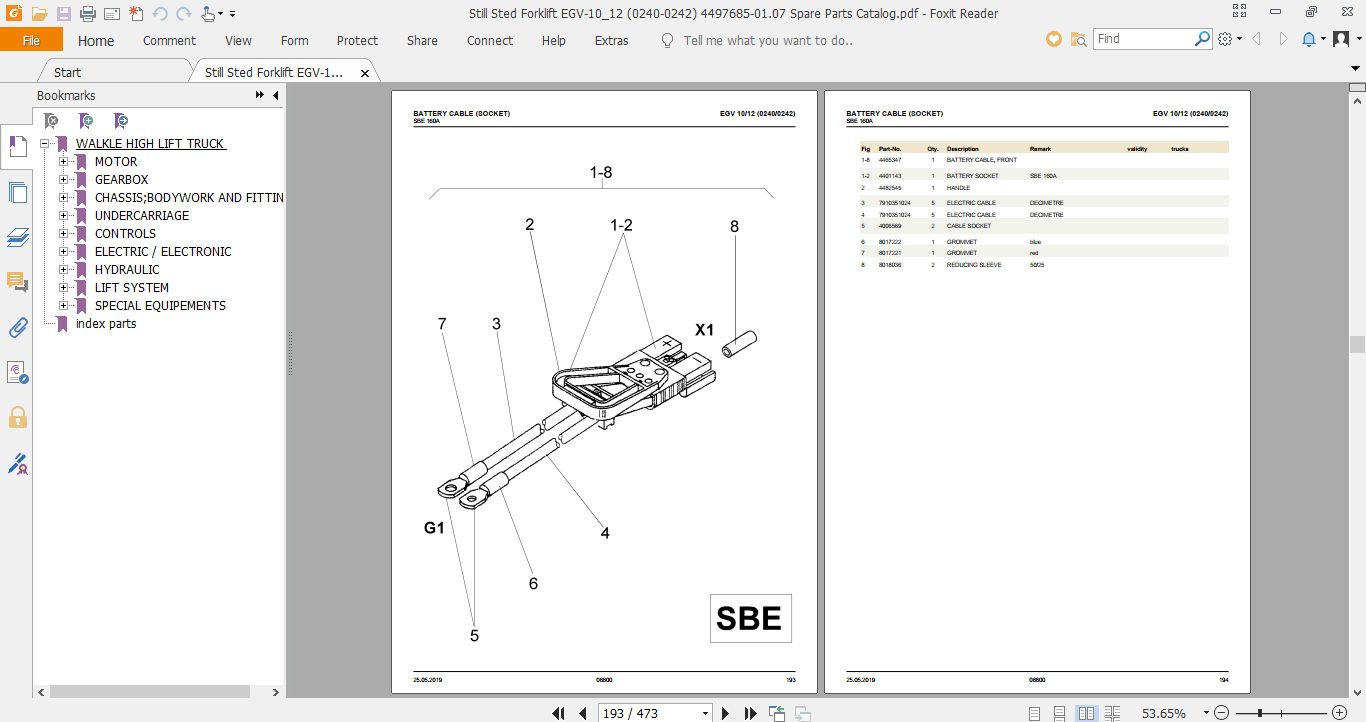Expand the HYDRAULIC bookmark node
Screen dimensions: 1366x722
click(x=64, y=270)
